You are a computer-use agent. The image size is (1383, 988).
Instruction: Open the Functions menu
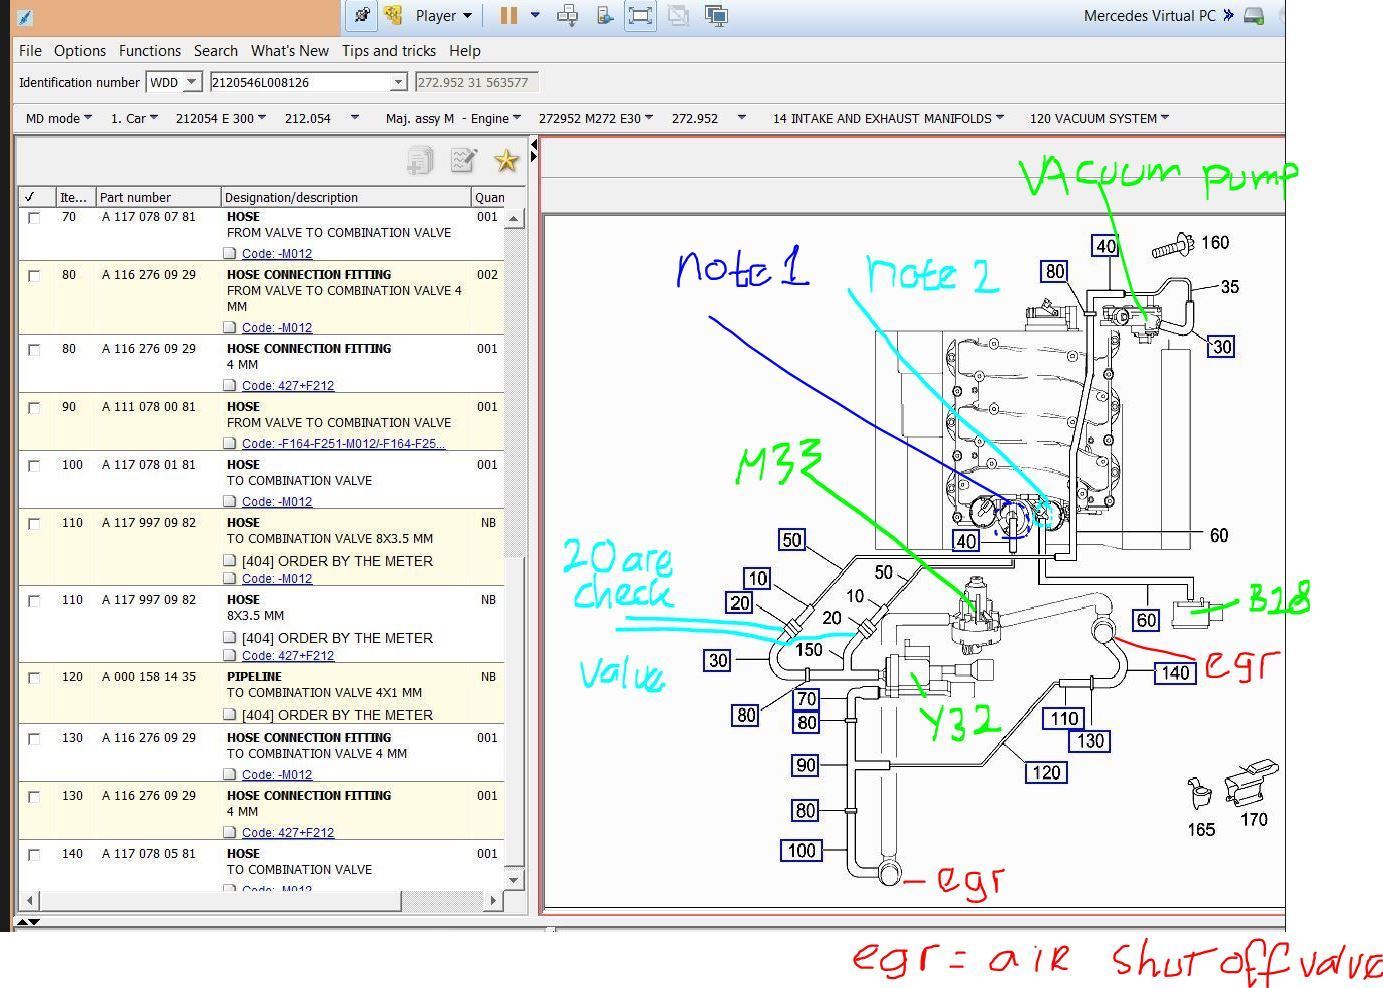click(149, 51)
